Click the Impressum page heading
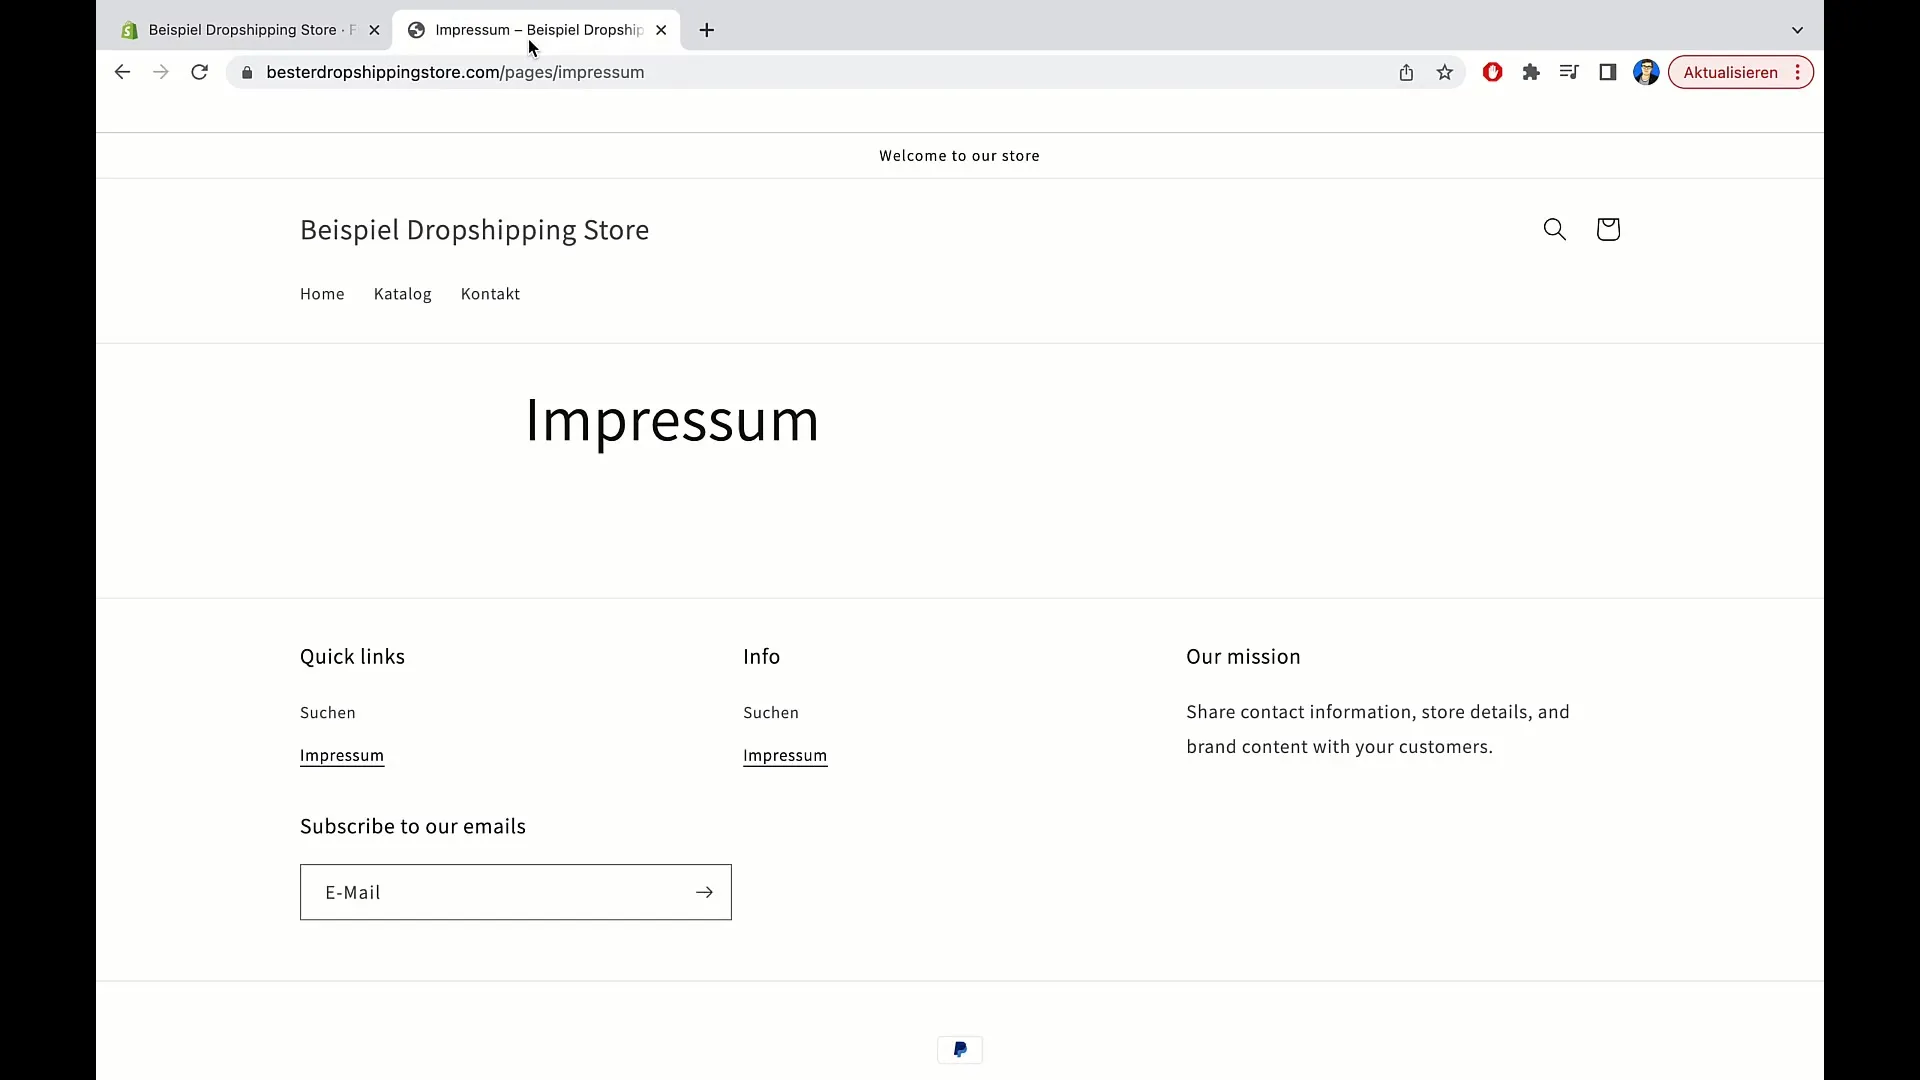 tap(672, 420)
